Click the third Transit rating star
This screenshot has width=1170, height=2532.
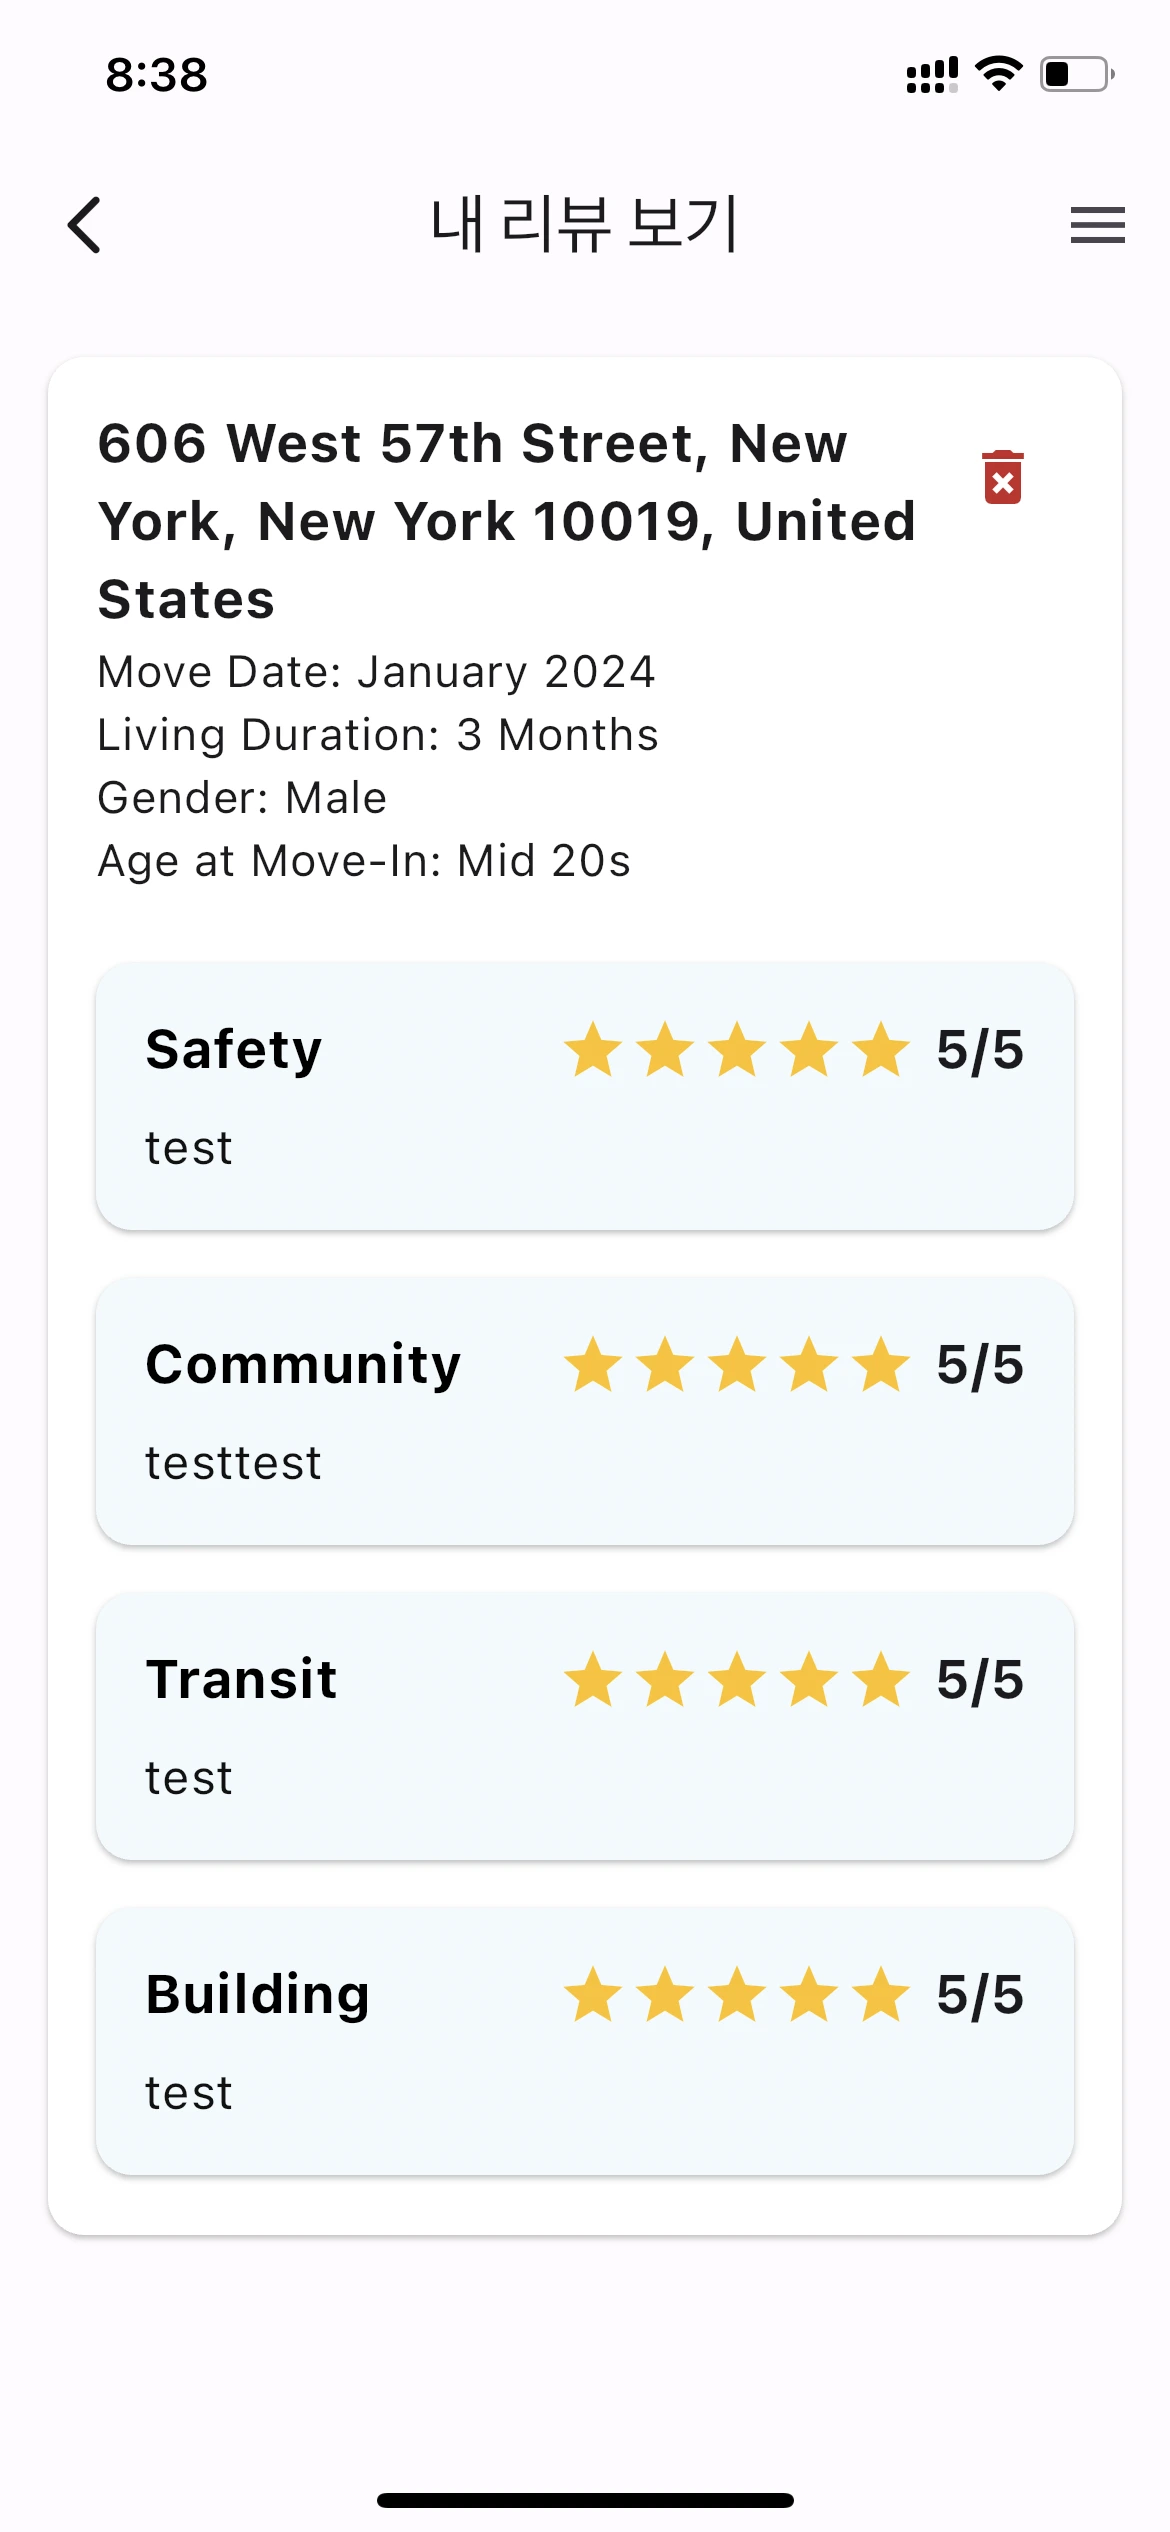[737, 1680]
